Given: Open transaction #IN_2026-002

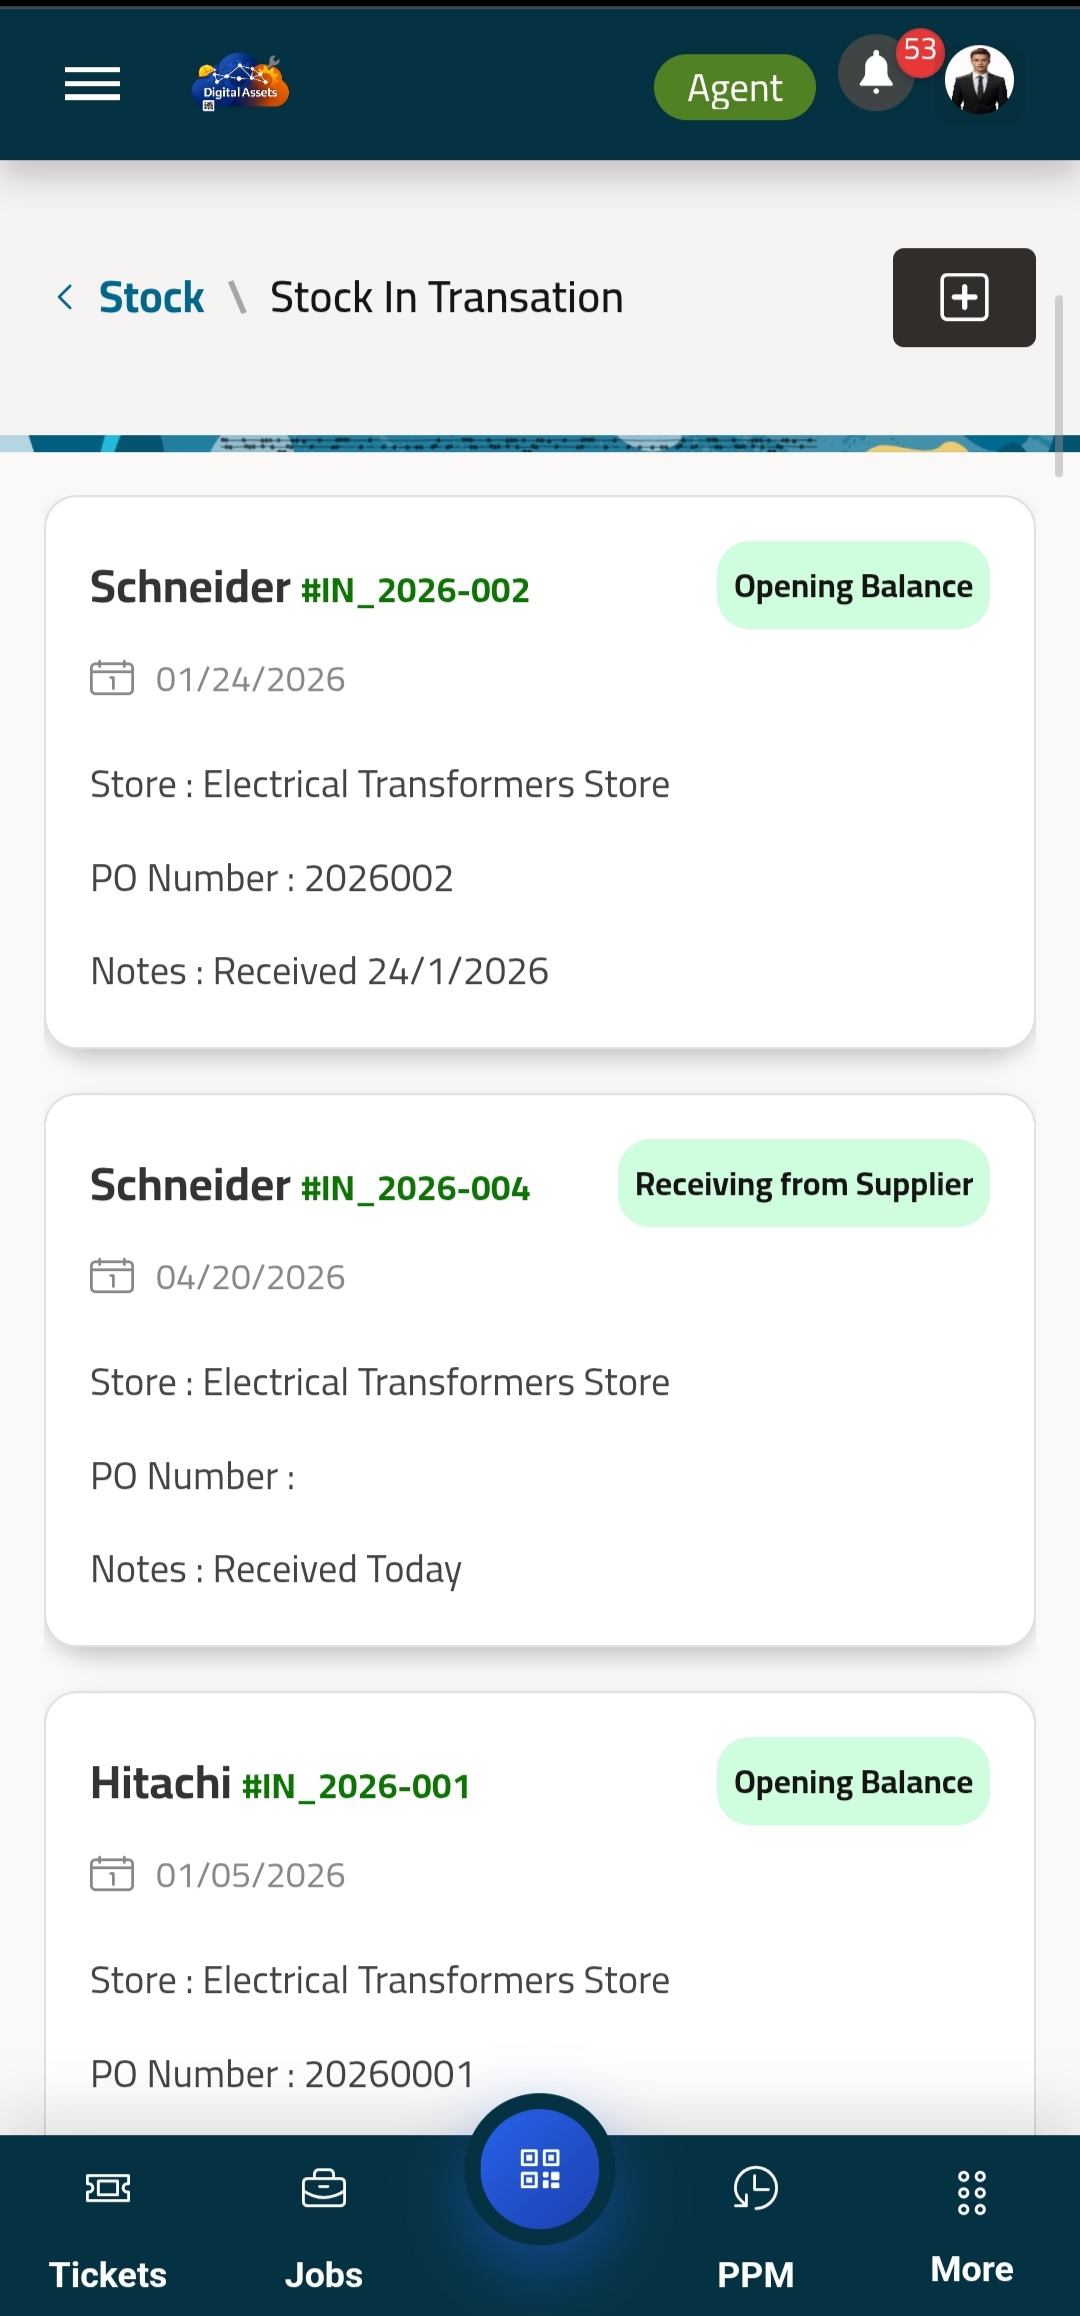Looking at the screenshot, I should [415, 590].
